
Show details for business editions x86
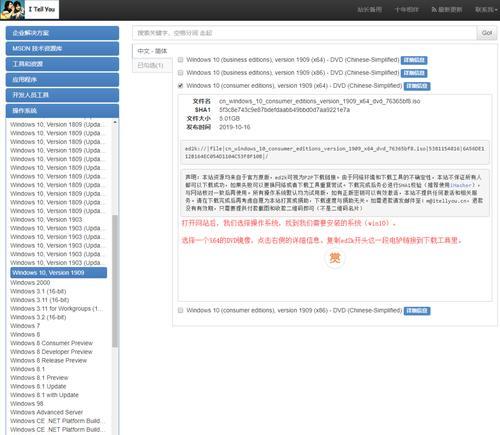pyautogui.click(x=414, y=73)
